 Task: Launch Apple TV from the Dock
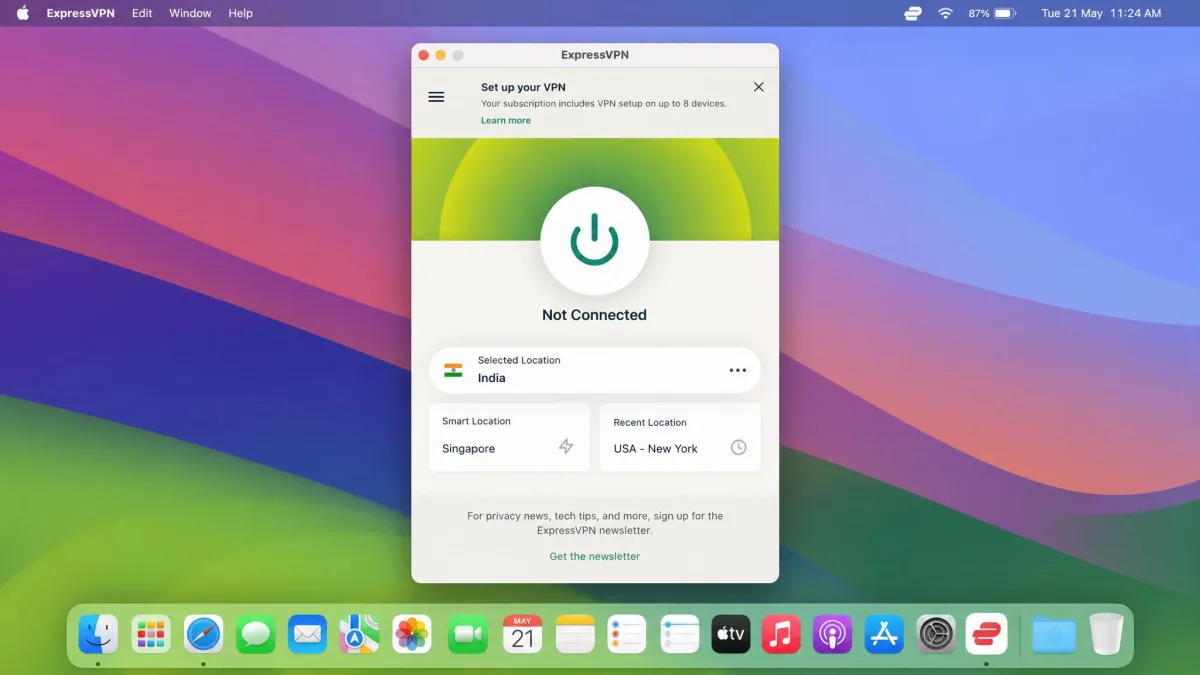point(731,634)
